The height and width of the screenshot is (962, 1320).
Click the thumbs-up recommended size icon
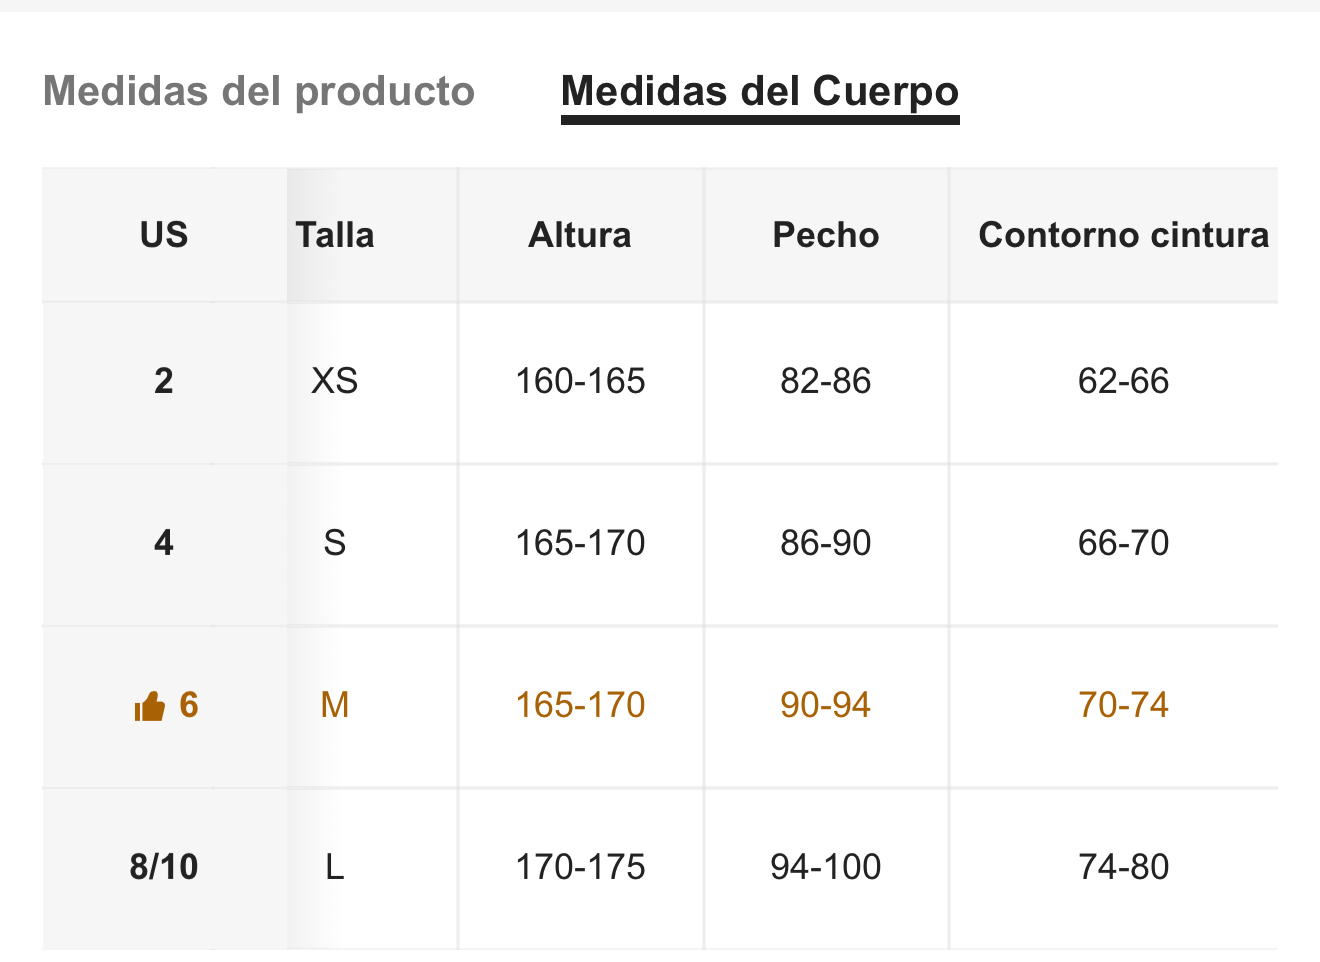pyautogui.click(x=150, y=707)
